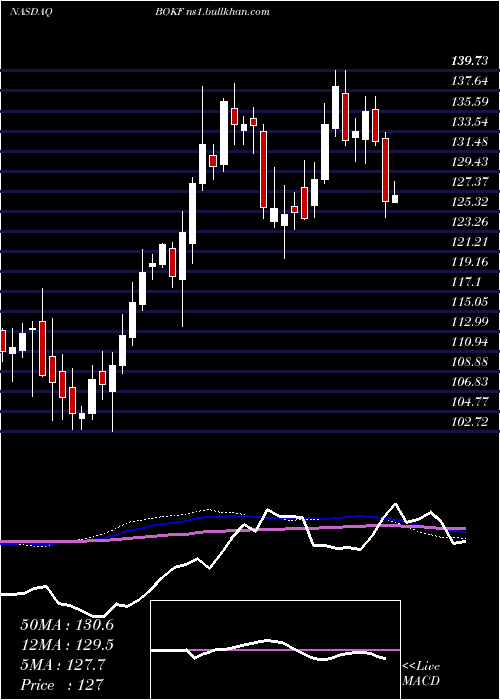Screen dimensions: 500x700
Task: Click the NASDAQ exchange label
Action: click(x=31, y=12)
